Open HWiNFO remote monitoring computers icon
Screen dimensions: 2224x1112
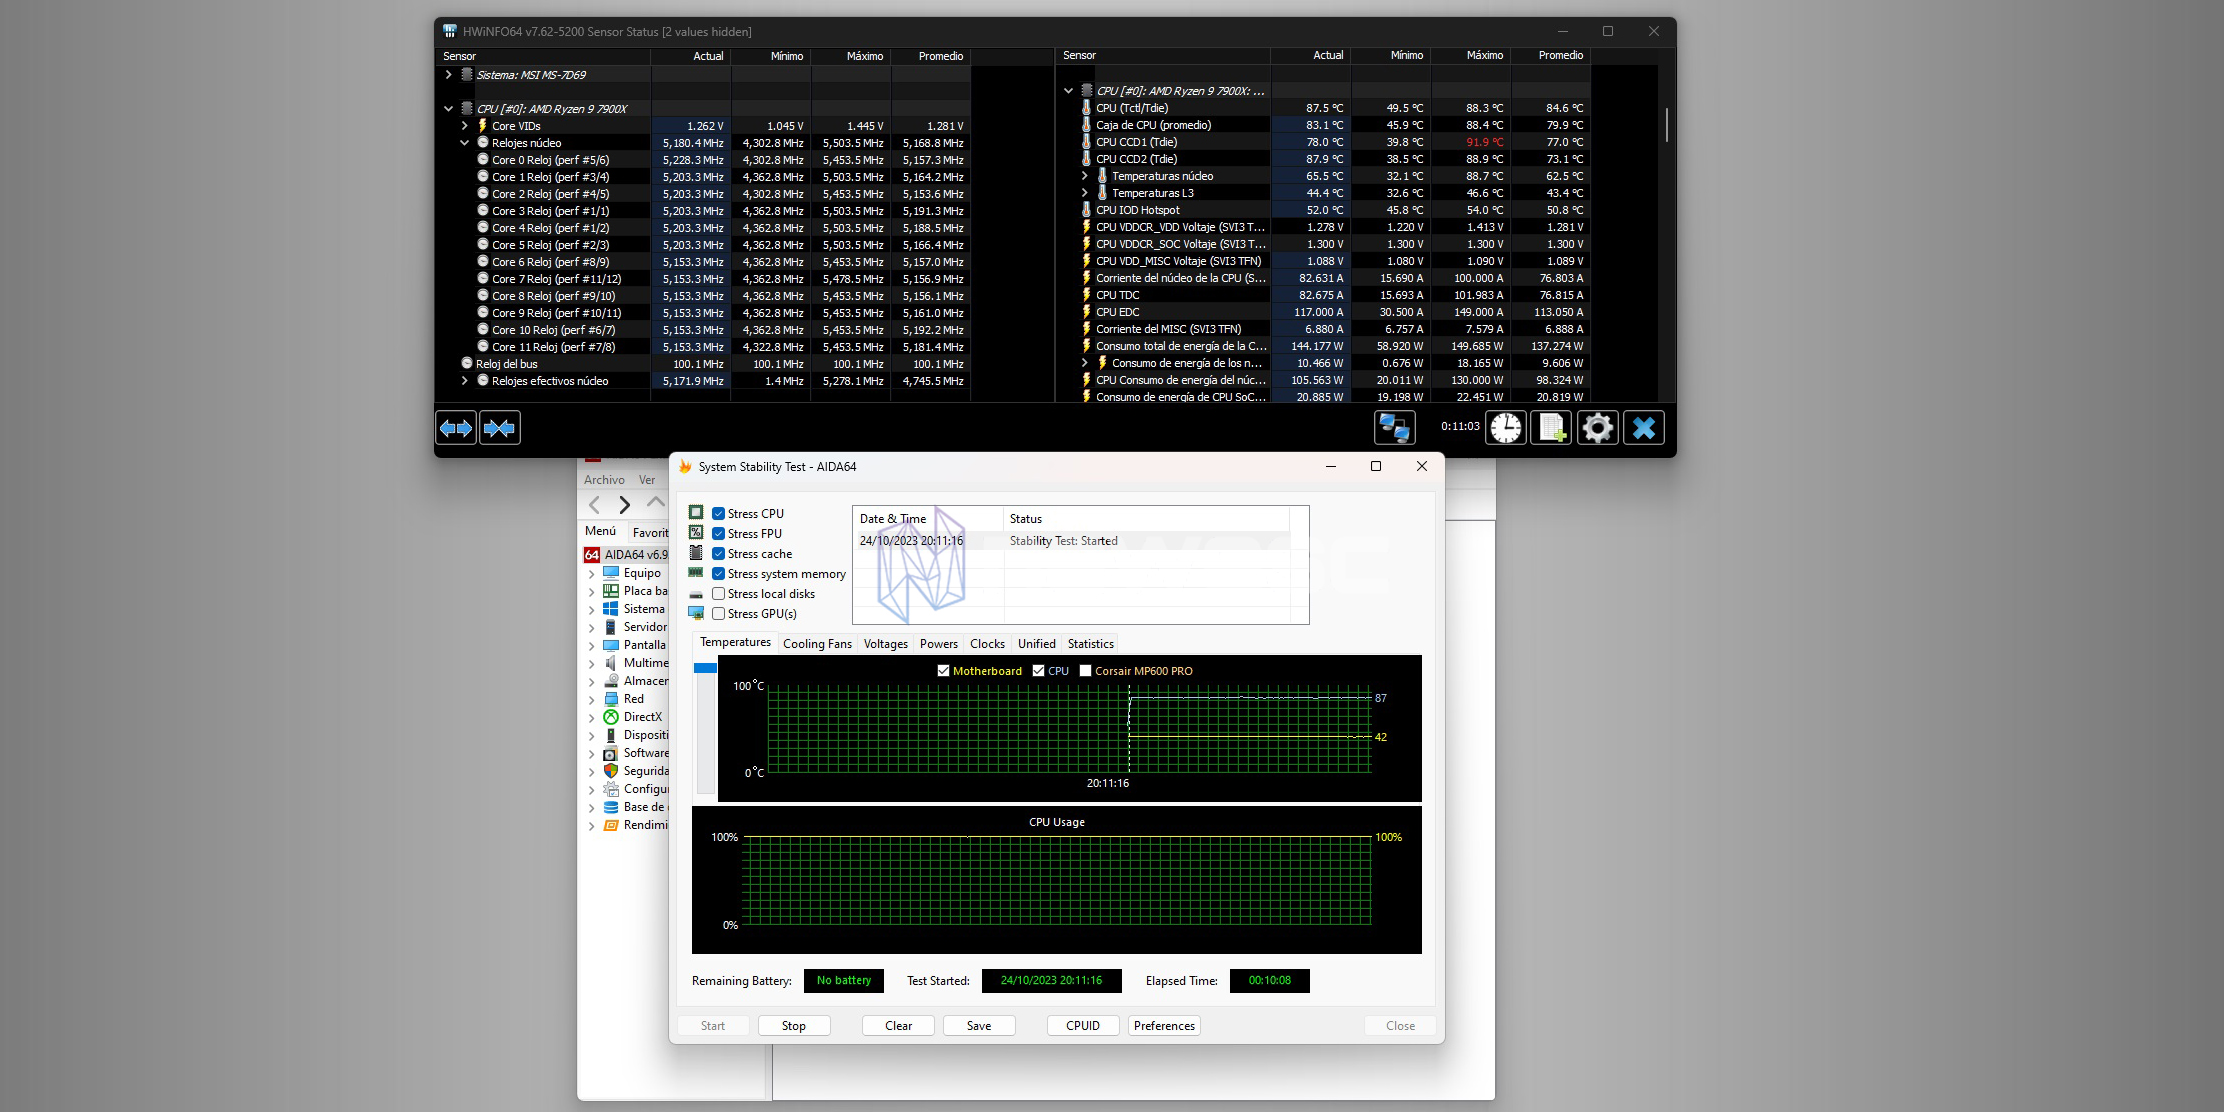1395,428
